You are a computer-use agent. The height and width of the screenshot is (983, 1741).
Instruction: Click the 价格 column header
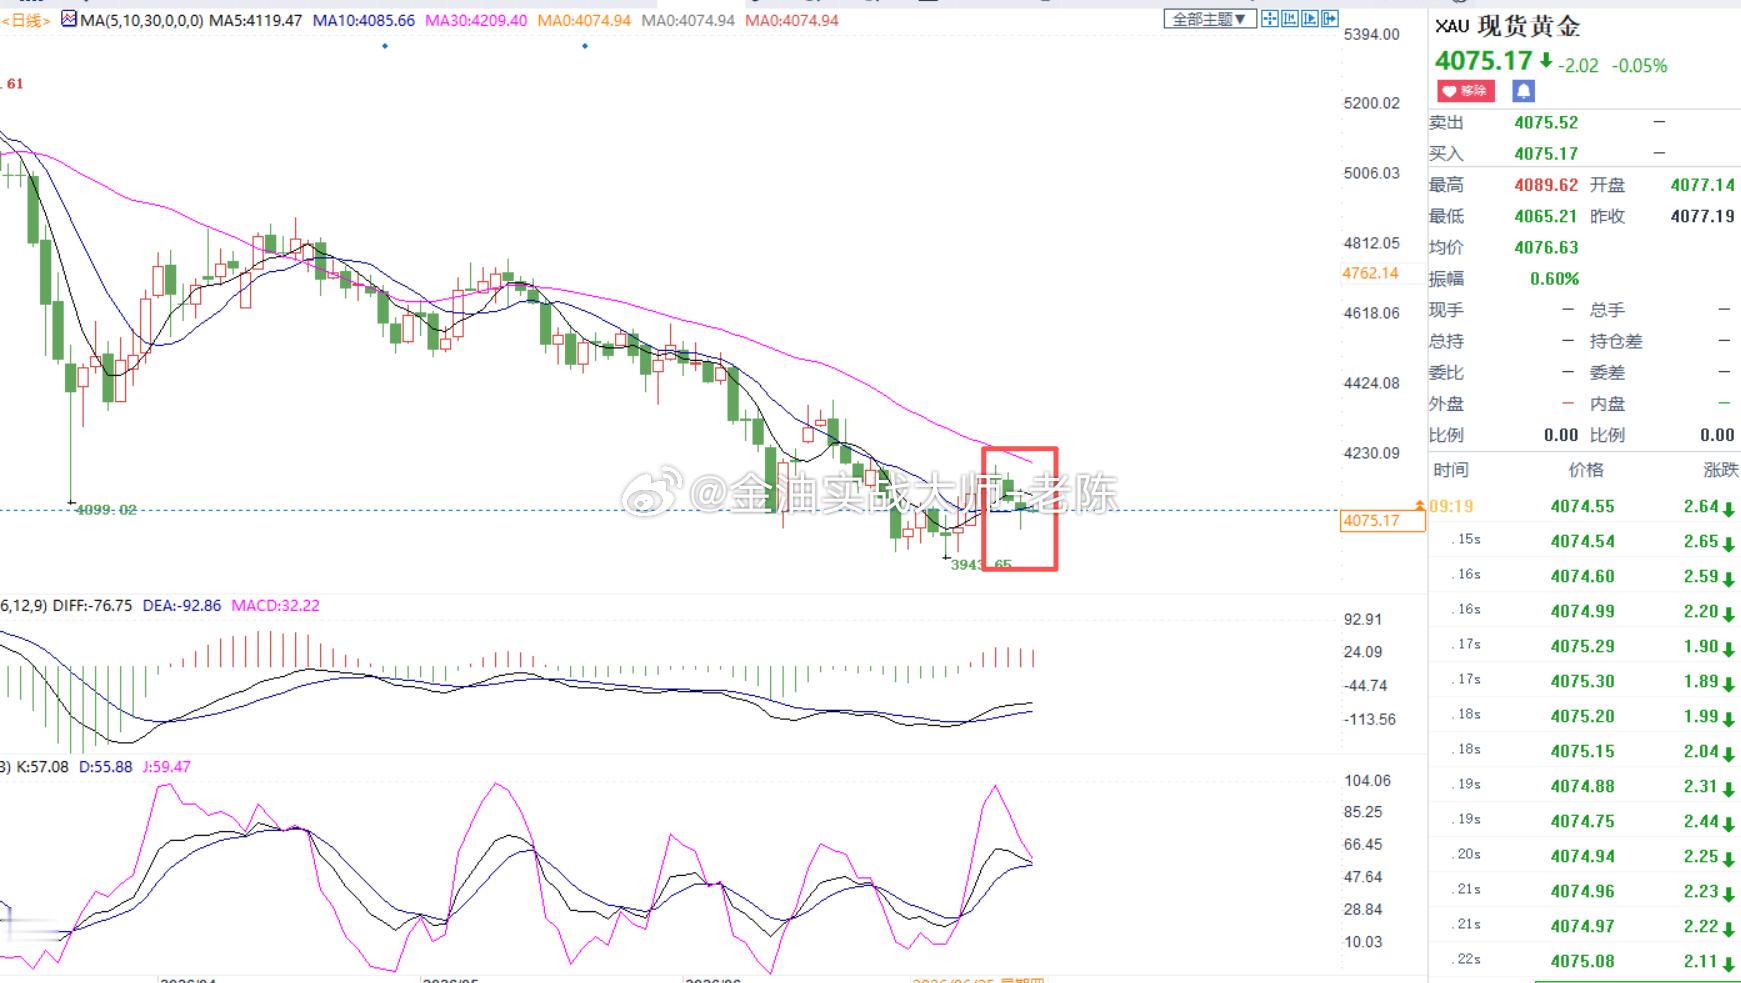coord(1586,470)
